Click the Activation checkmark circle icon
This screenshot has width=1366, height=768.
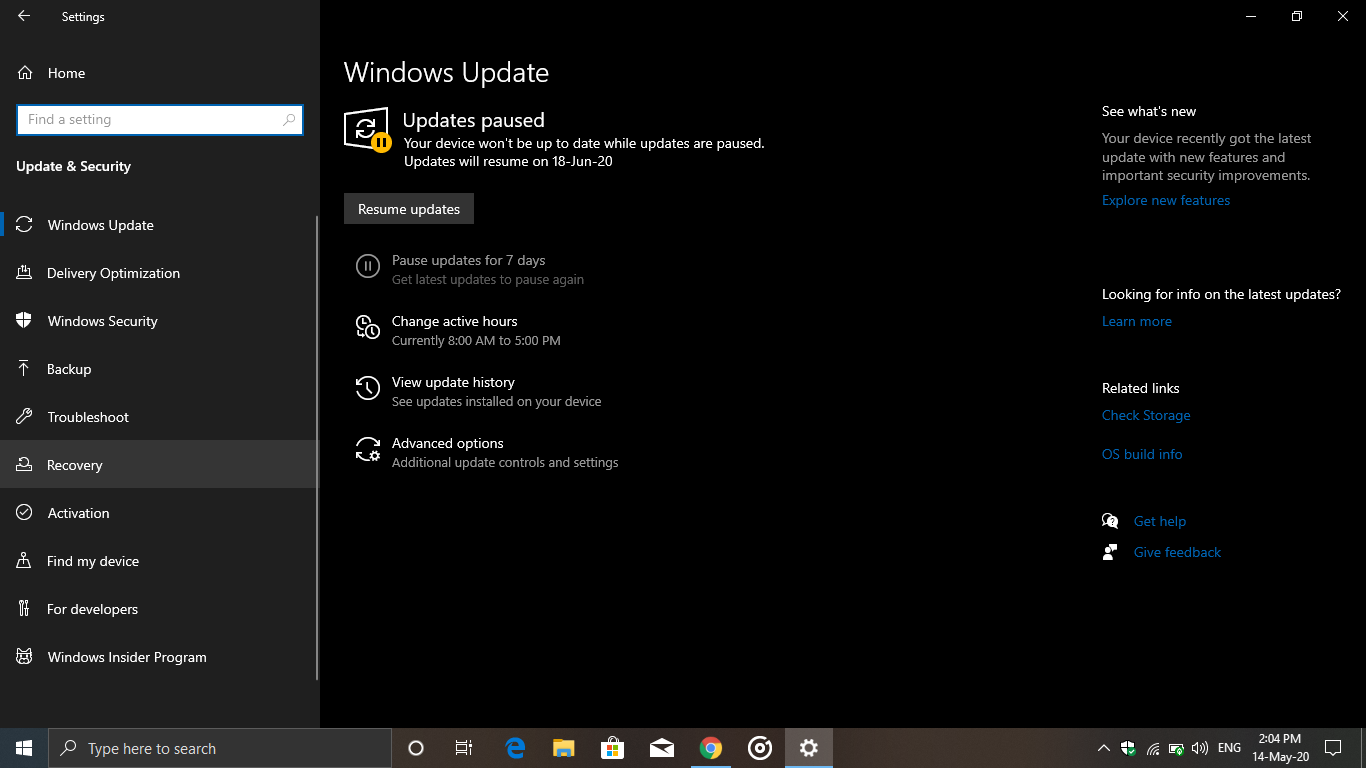click(25, 513)
